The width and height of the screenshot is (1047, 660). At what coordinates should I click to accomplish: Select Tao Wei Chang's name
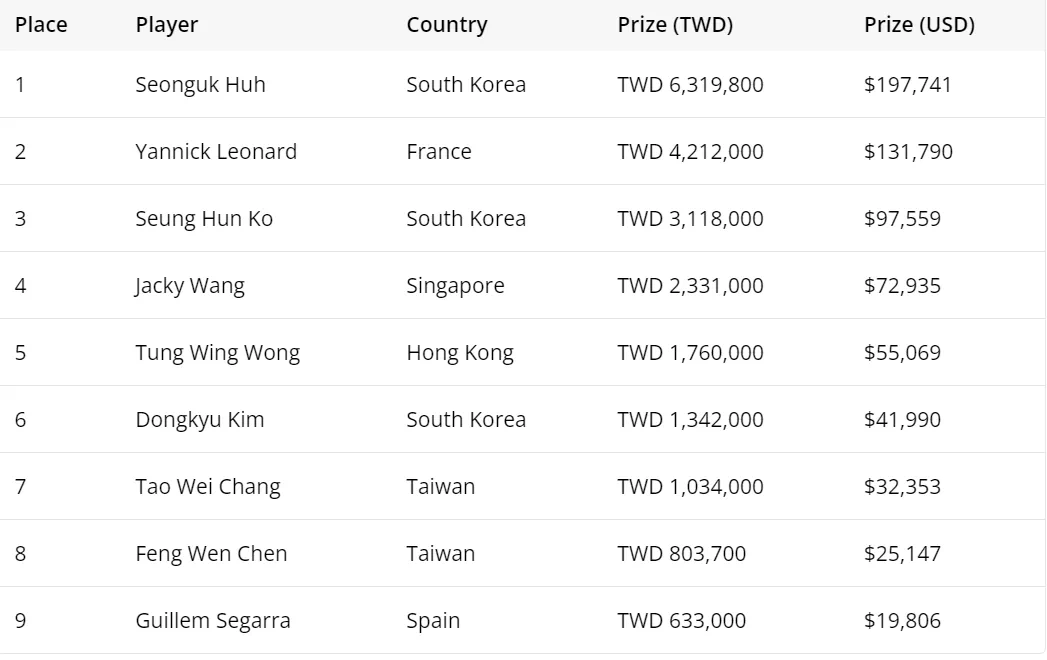(x=208, y=487)
